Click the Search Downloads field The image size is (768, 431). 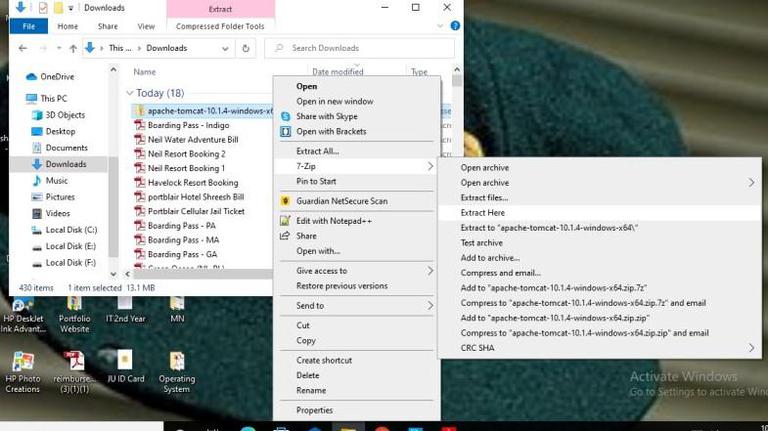point(360,48)
